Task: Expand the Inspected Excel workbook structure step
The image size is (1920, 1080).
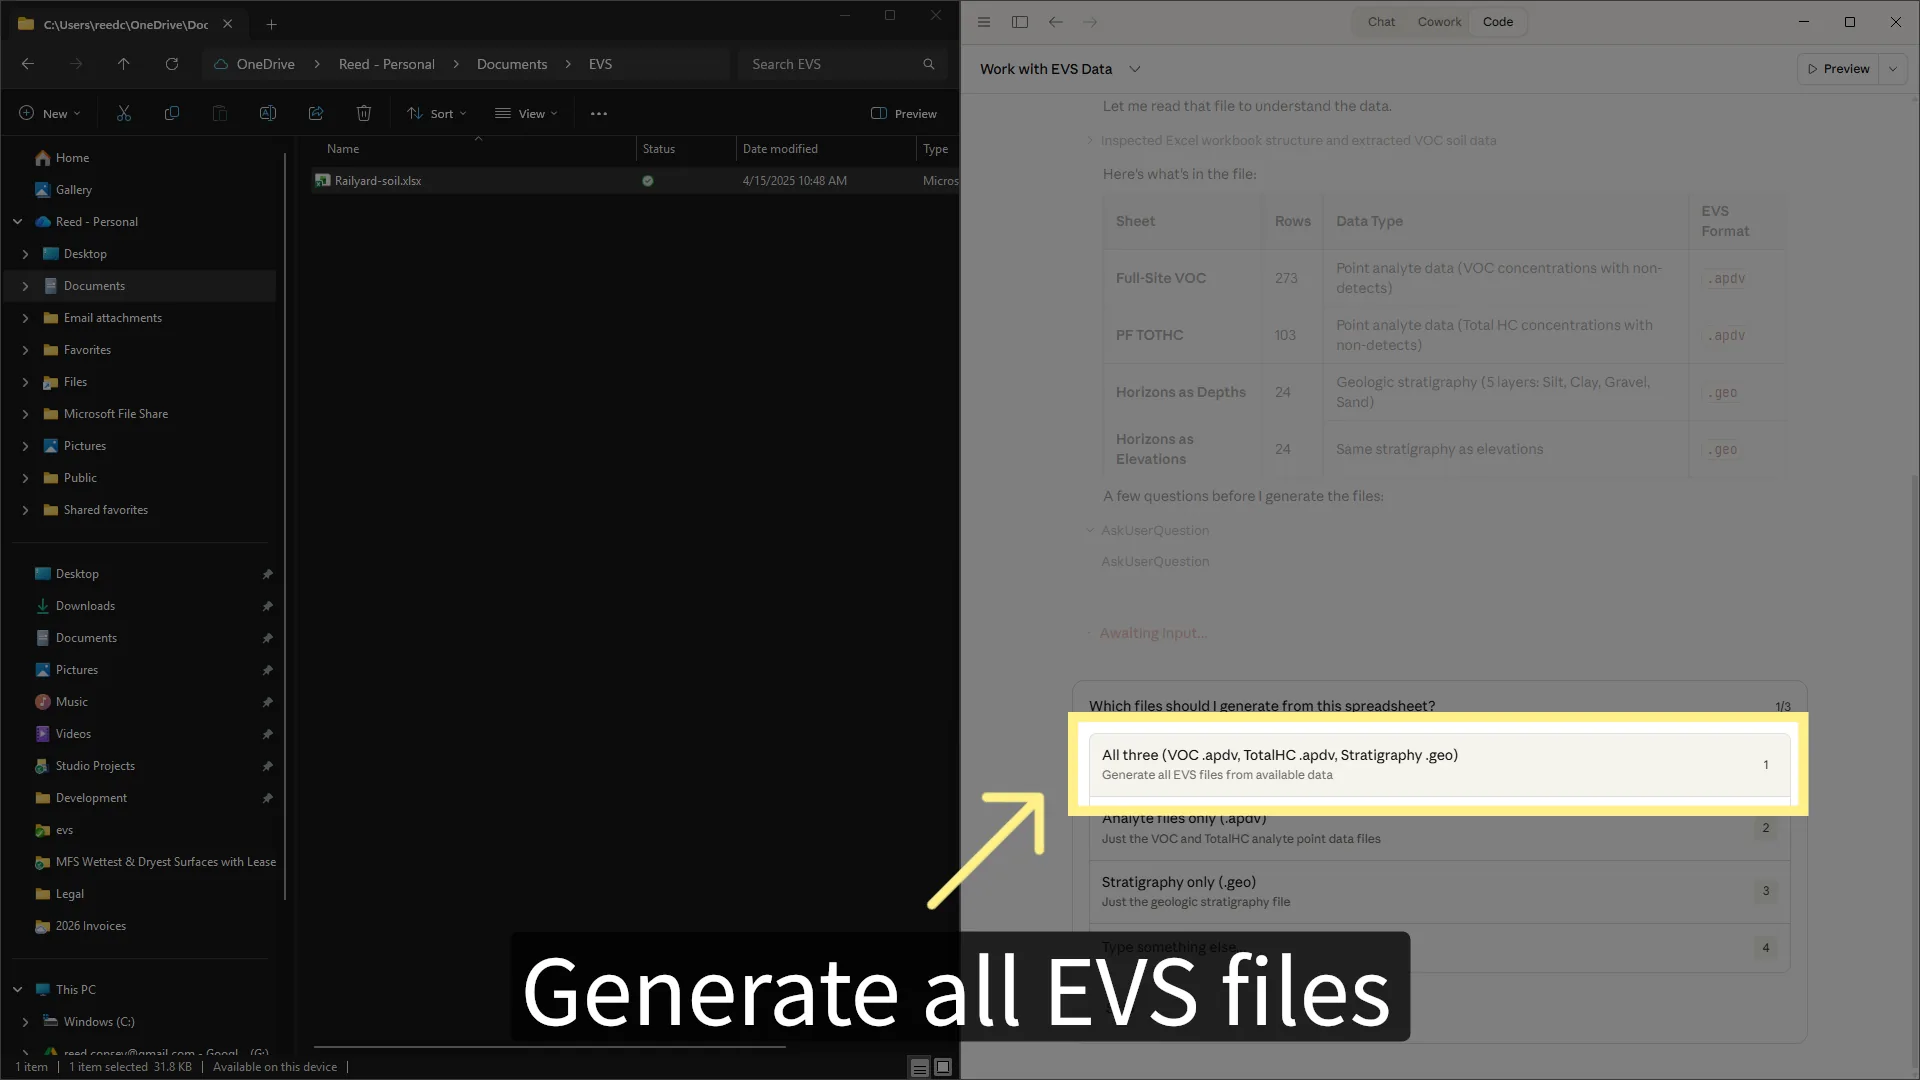Action: tap(1298, 141)
